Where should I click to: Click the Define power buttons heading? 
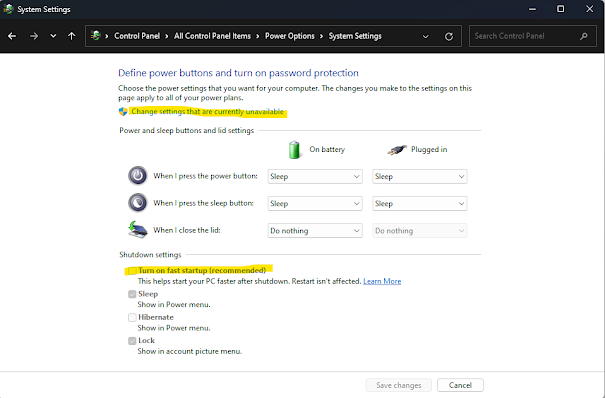(238, 73)
